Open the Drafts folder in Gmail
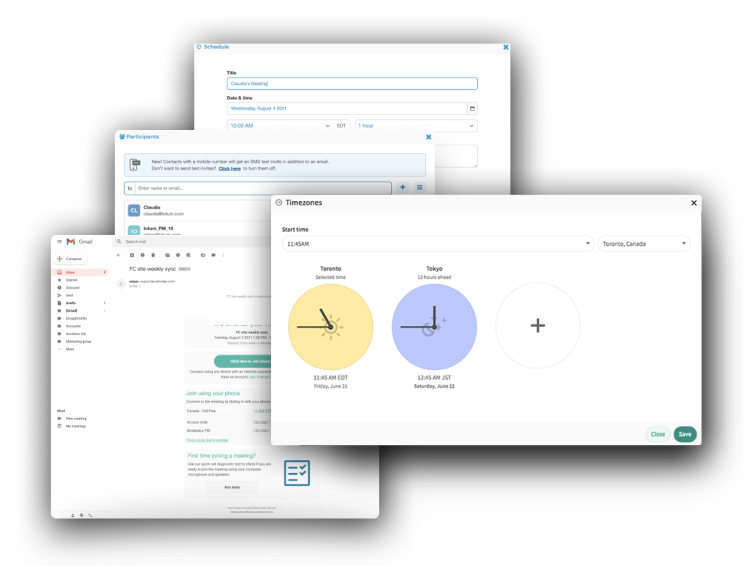 click(x=71, y=303)
